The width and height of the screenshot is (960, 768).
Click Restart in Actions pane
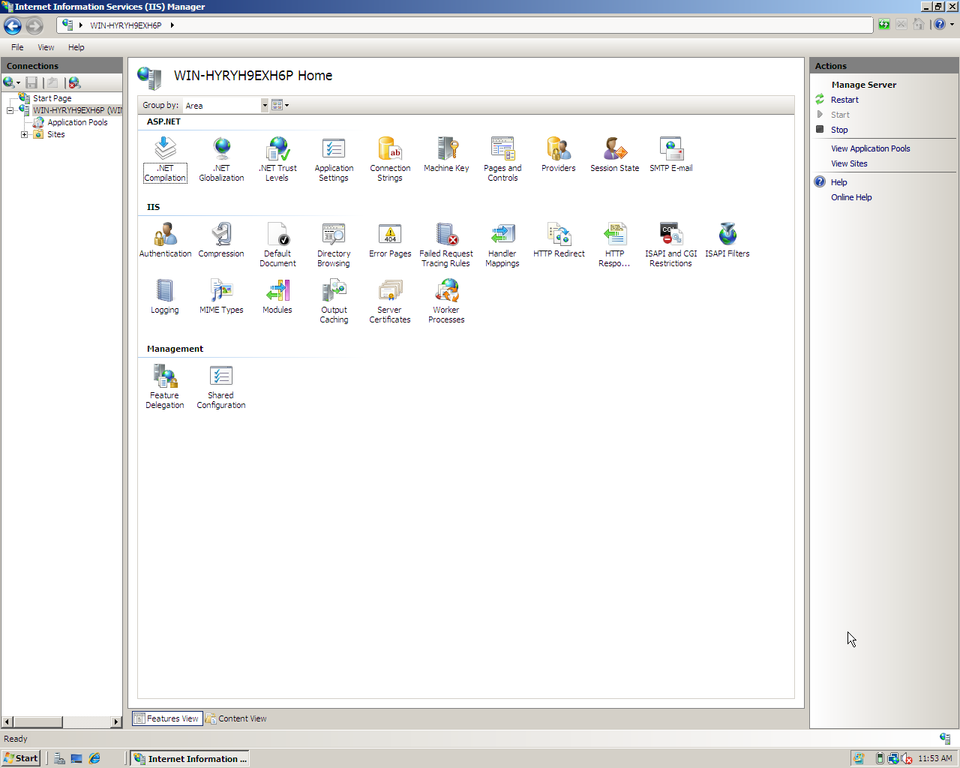(844, 100)
